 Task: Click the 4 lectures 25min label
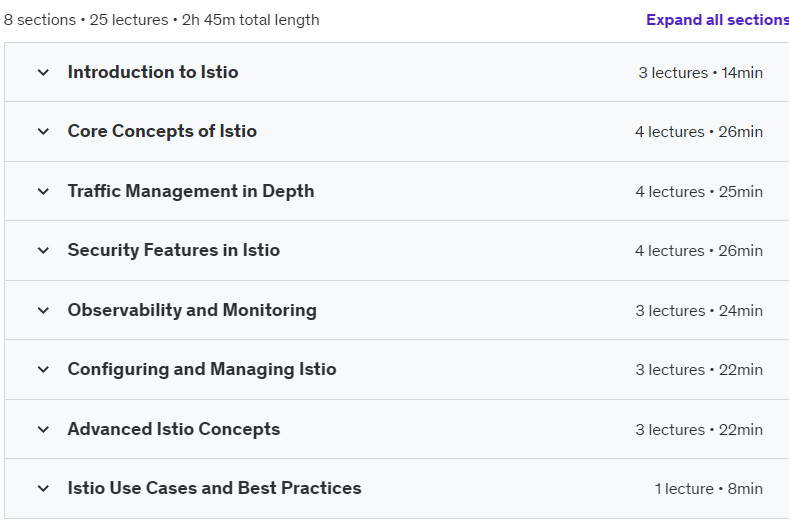click(x=699, y=192)
